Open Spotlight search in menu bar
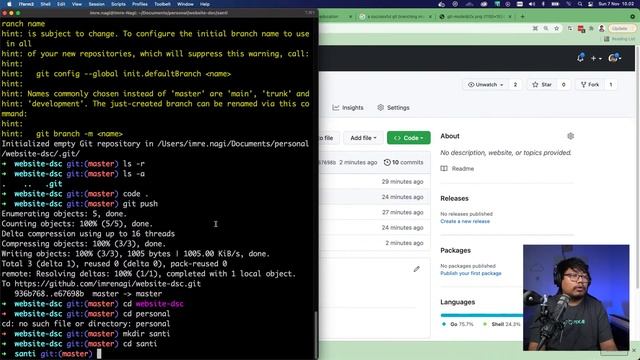This screenshot has width=640, height=360. pyautogui.click(x=580, y=4)
